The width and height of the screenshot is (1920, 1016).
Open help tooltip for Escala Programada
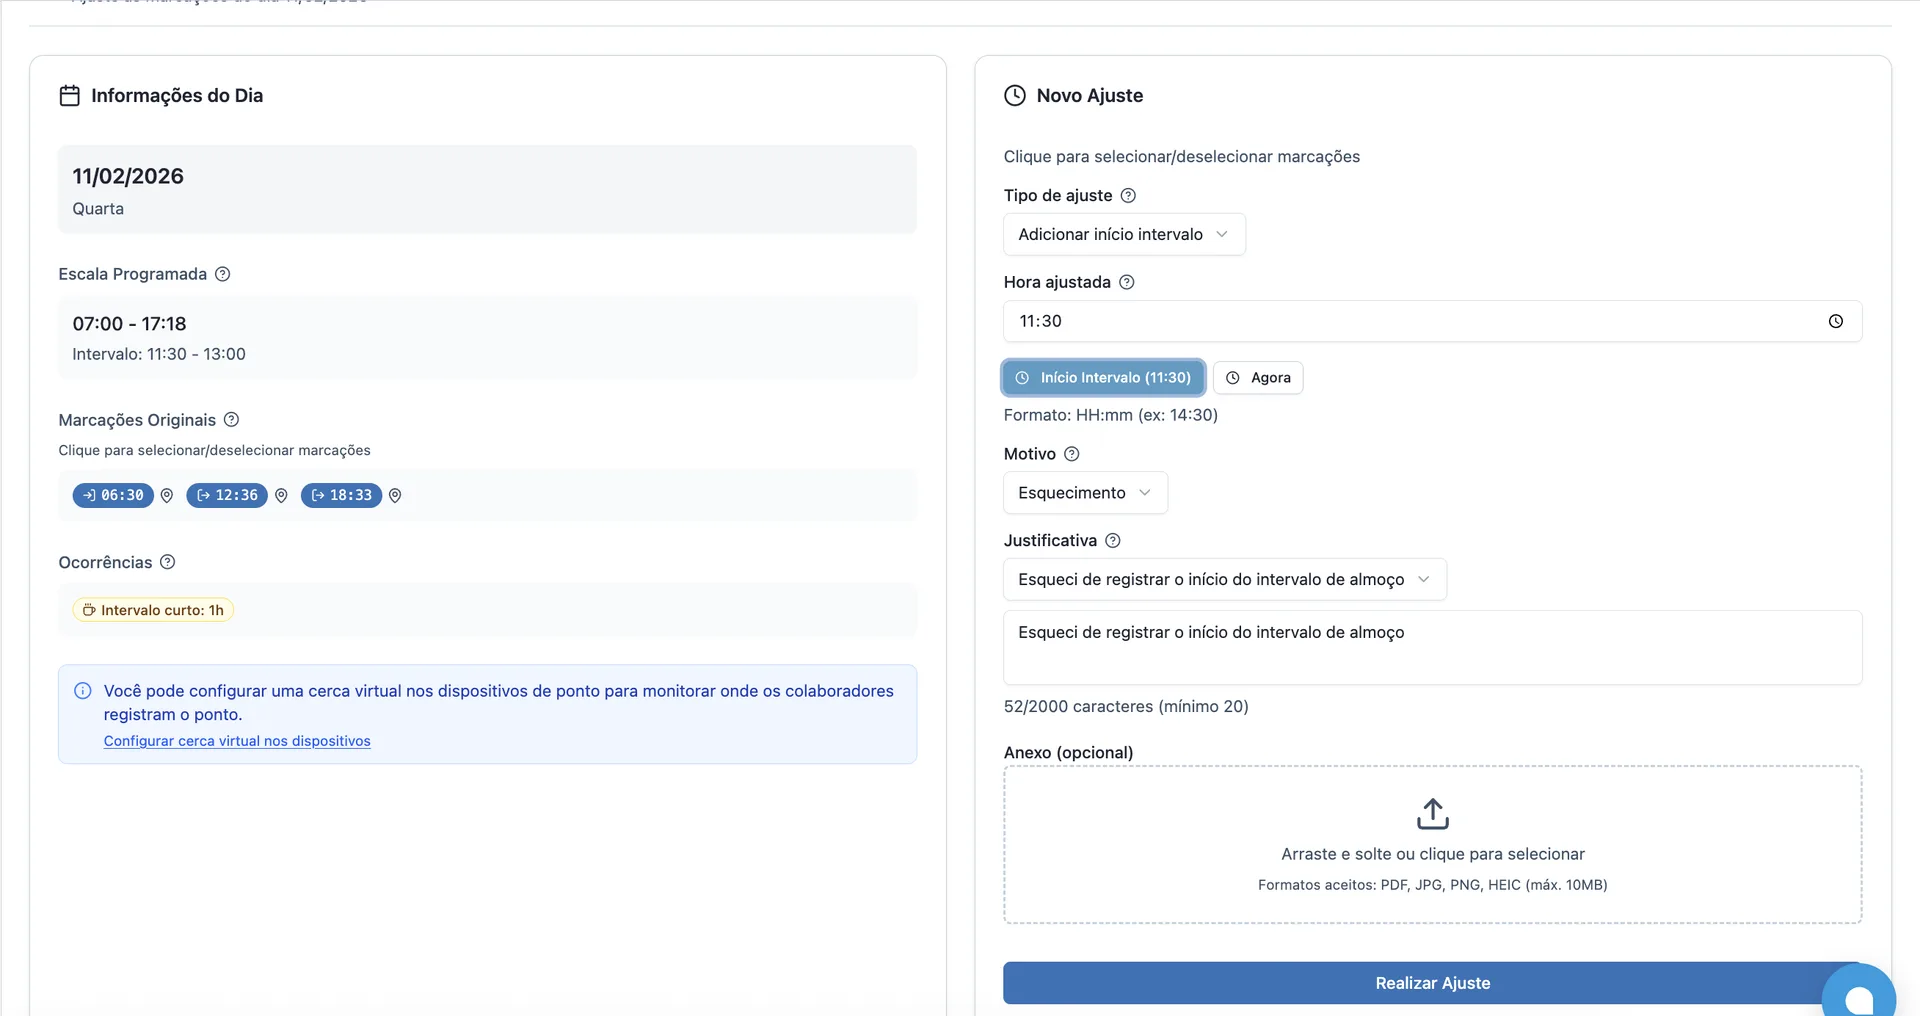[222, 273]
